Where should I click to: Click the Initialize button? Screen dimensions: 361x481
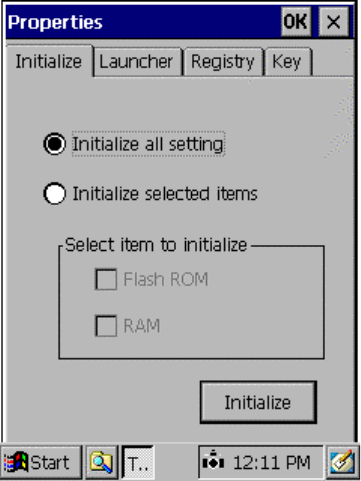tap(258, 402)
